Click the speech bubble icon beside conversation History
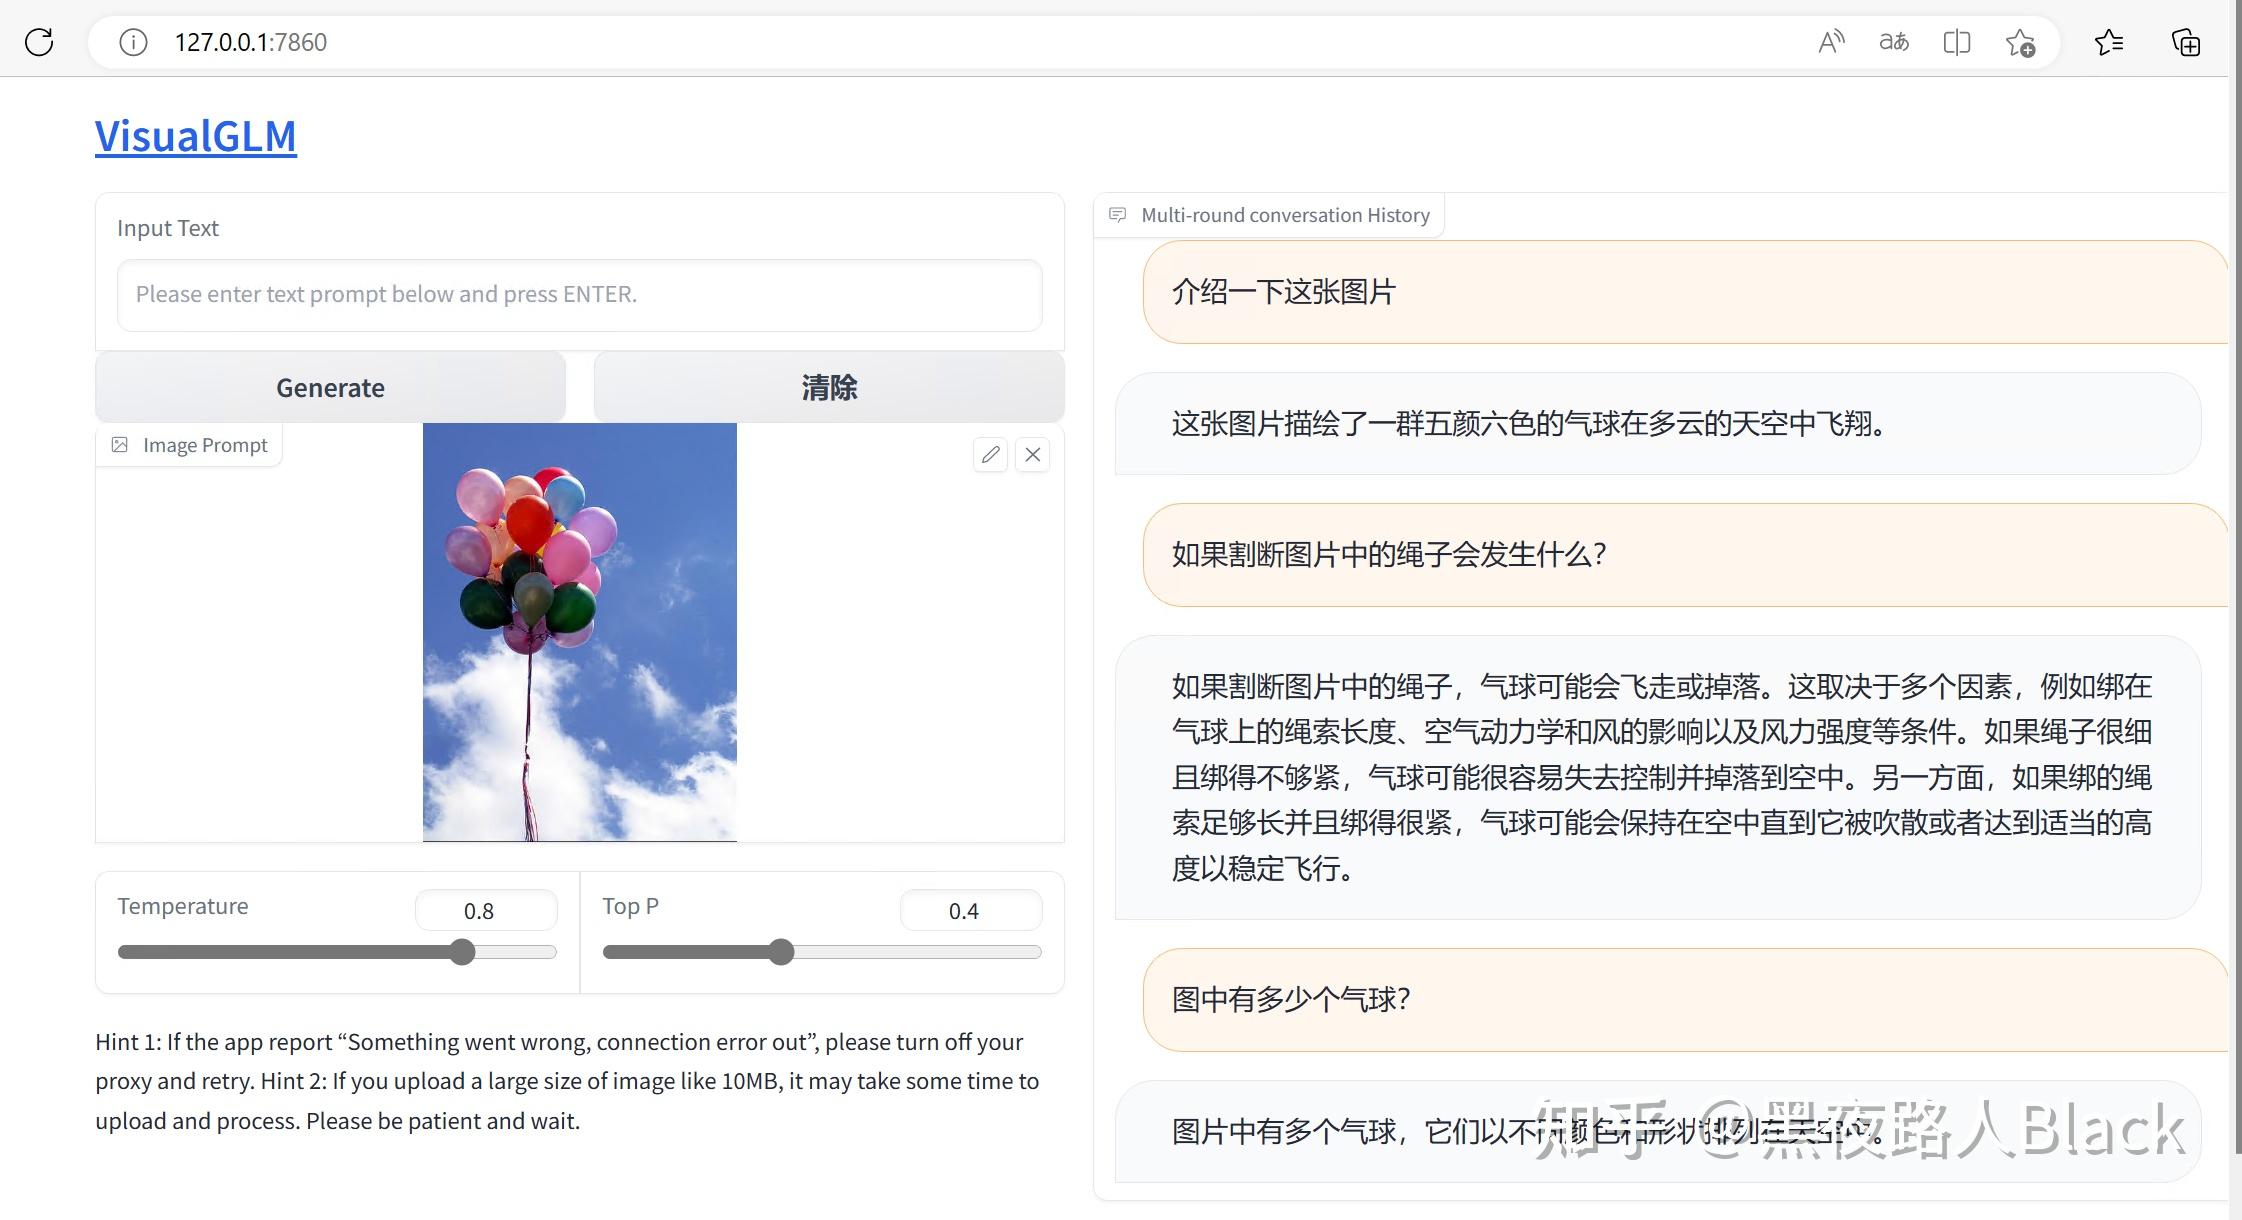Viewport: 2242px width, 1220px height. [x=1118, y=214]
